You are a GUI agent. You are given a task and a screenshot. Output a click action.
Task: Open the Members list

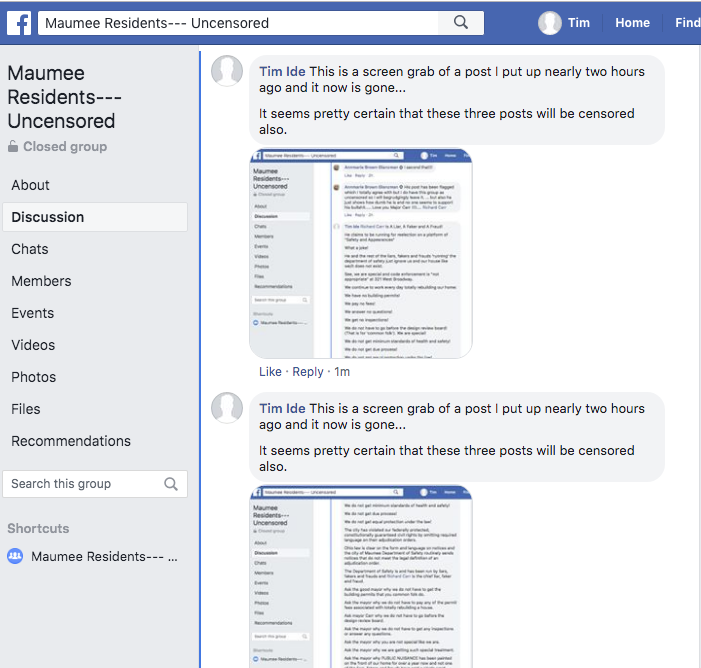click(40, 281)
